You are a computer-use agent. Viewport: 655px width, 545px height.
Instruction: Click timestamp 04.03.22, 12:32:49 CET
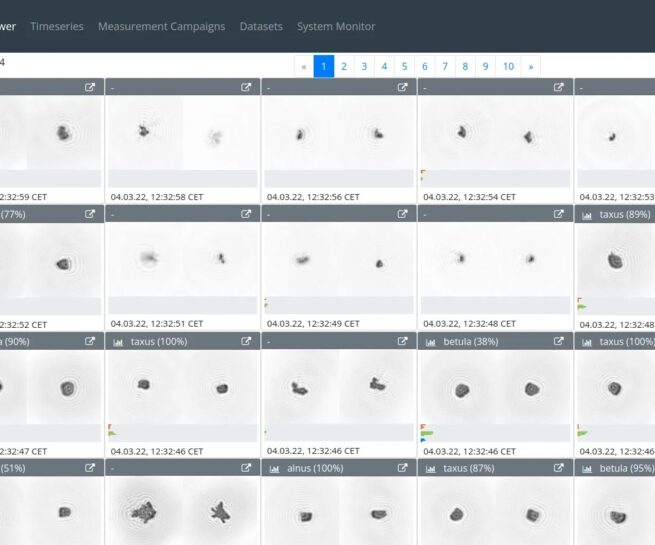point(313,324)
